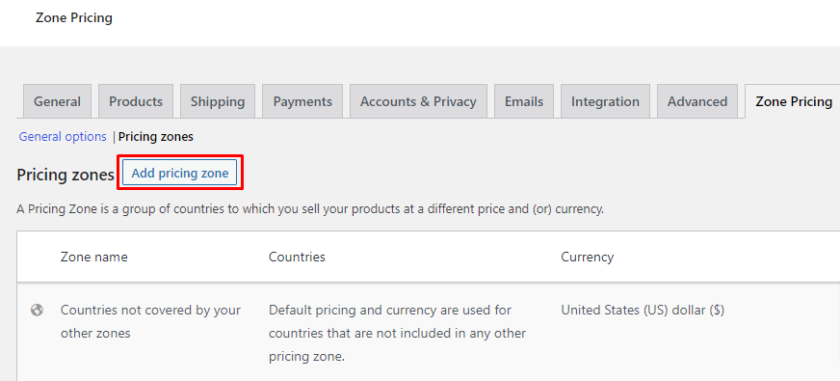Select the Payments tab
The height and width of the screenshot is (381, 840).
click(x=303, y=101)
